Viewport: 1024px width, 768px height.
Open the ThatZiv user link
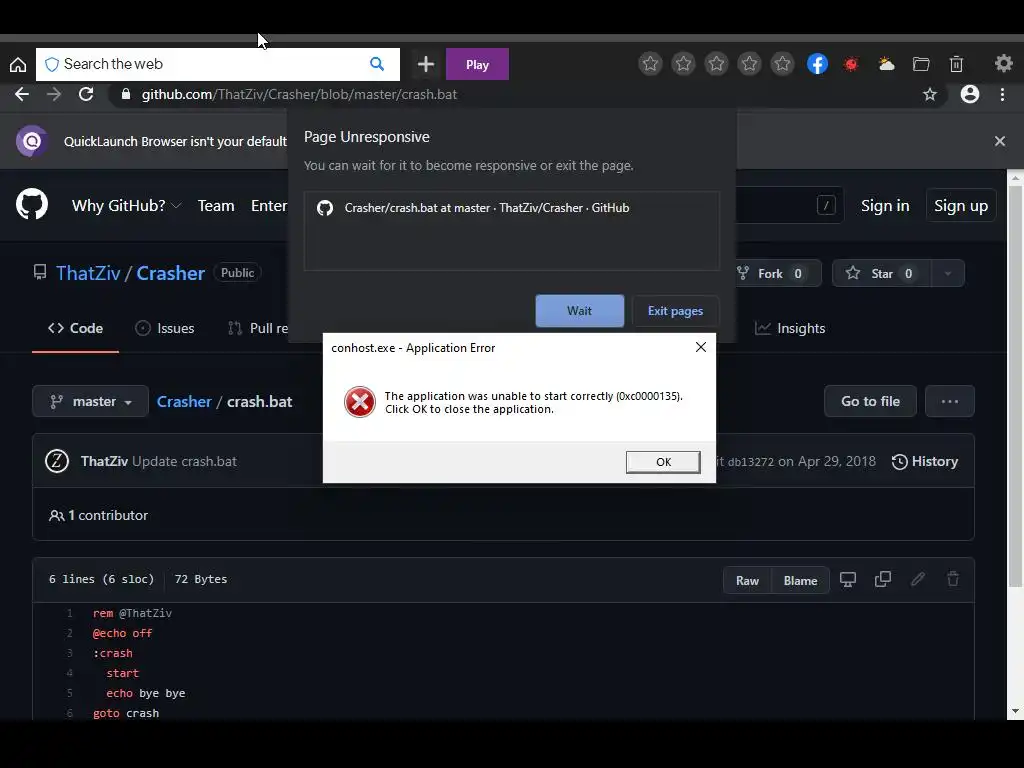88,273
